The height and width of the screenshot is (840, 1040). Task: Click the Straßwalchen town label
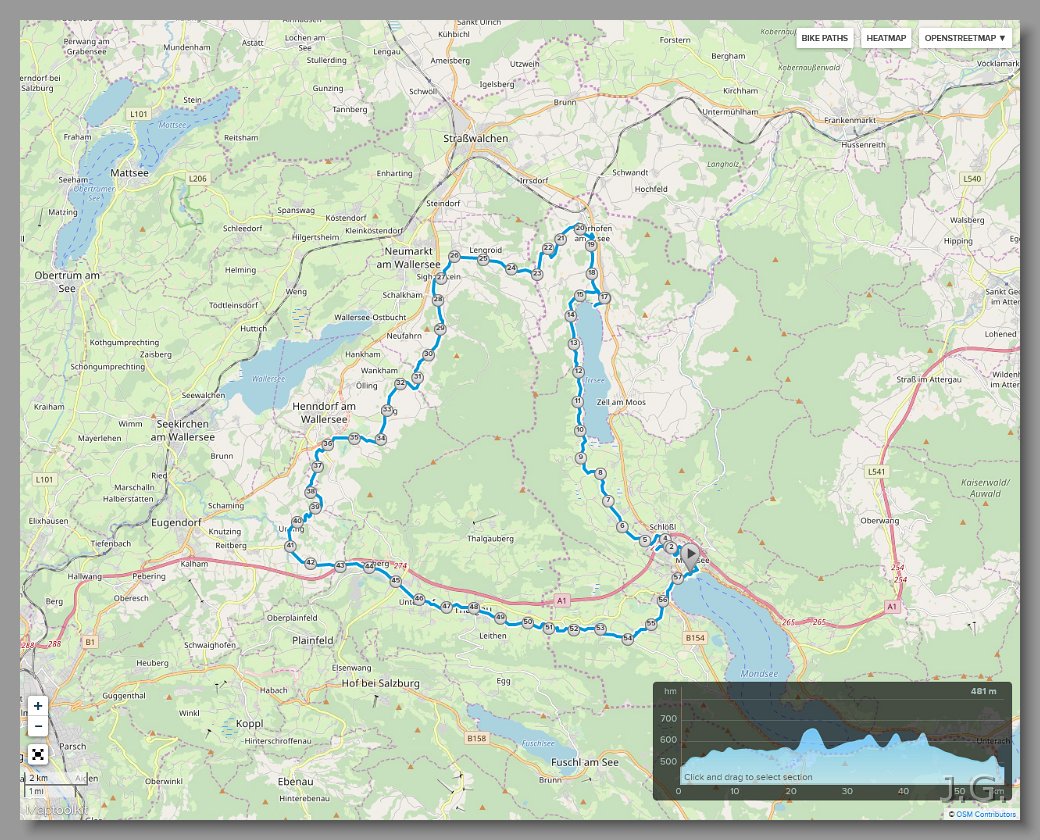tap(476, 138)
